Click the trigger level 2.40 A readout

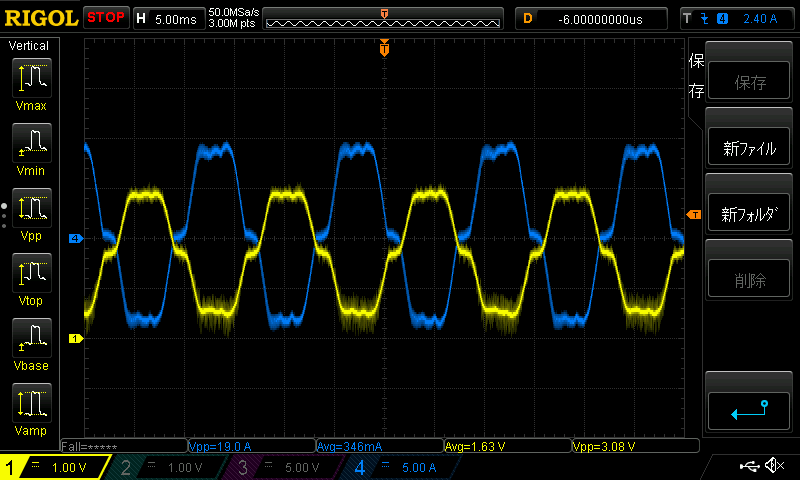point(760,19)
